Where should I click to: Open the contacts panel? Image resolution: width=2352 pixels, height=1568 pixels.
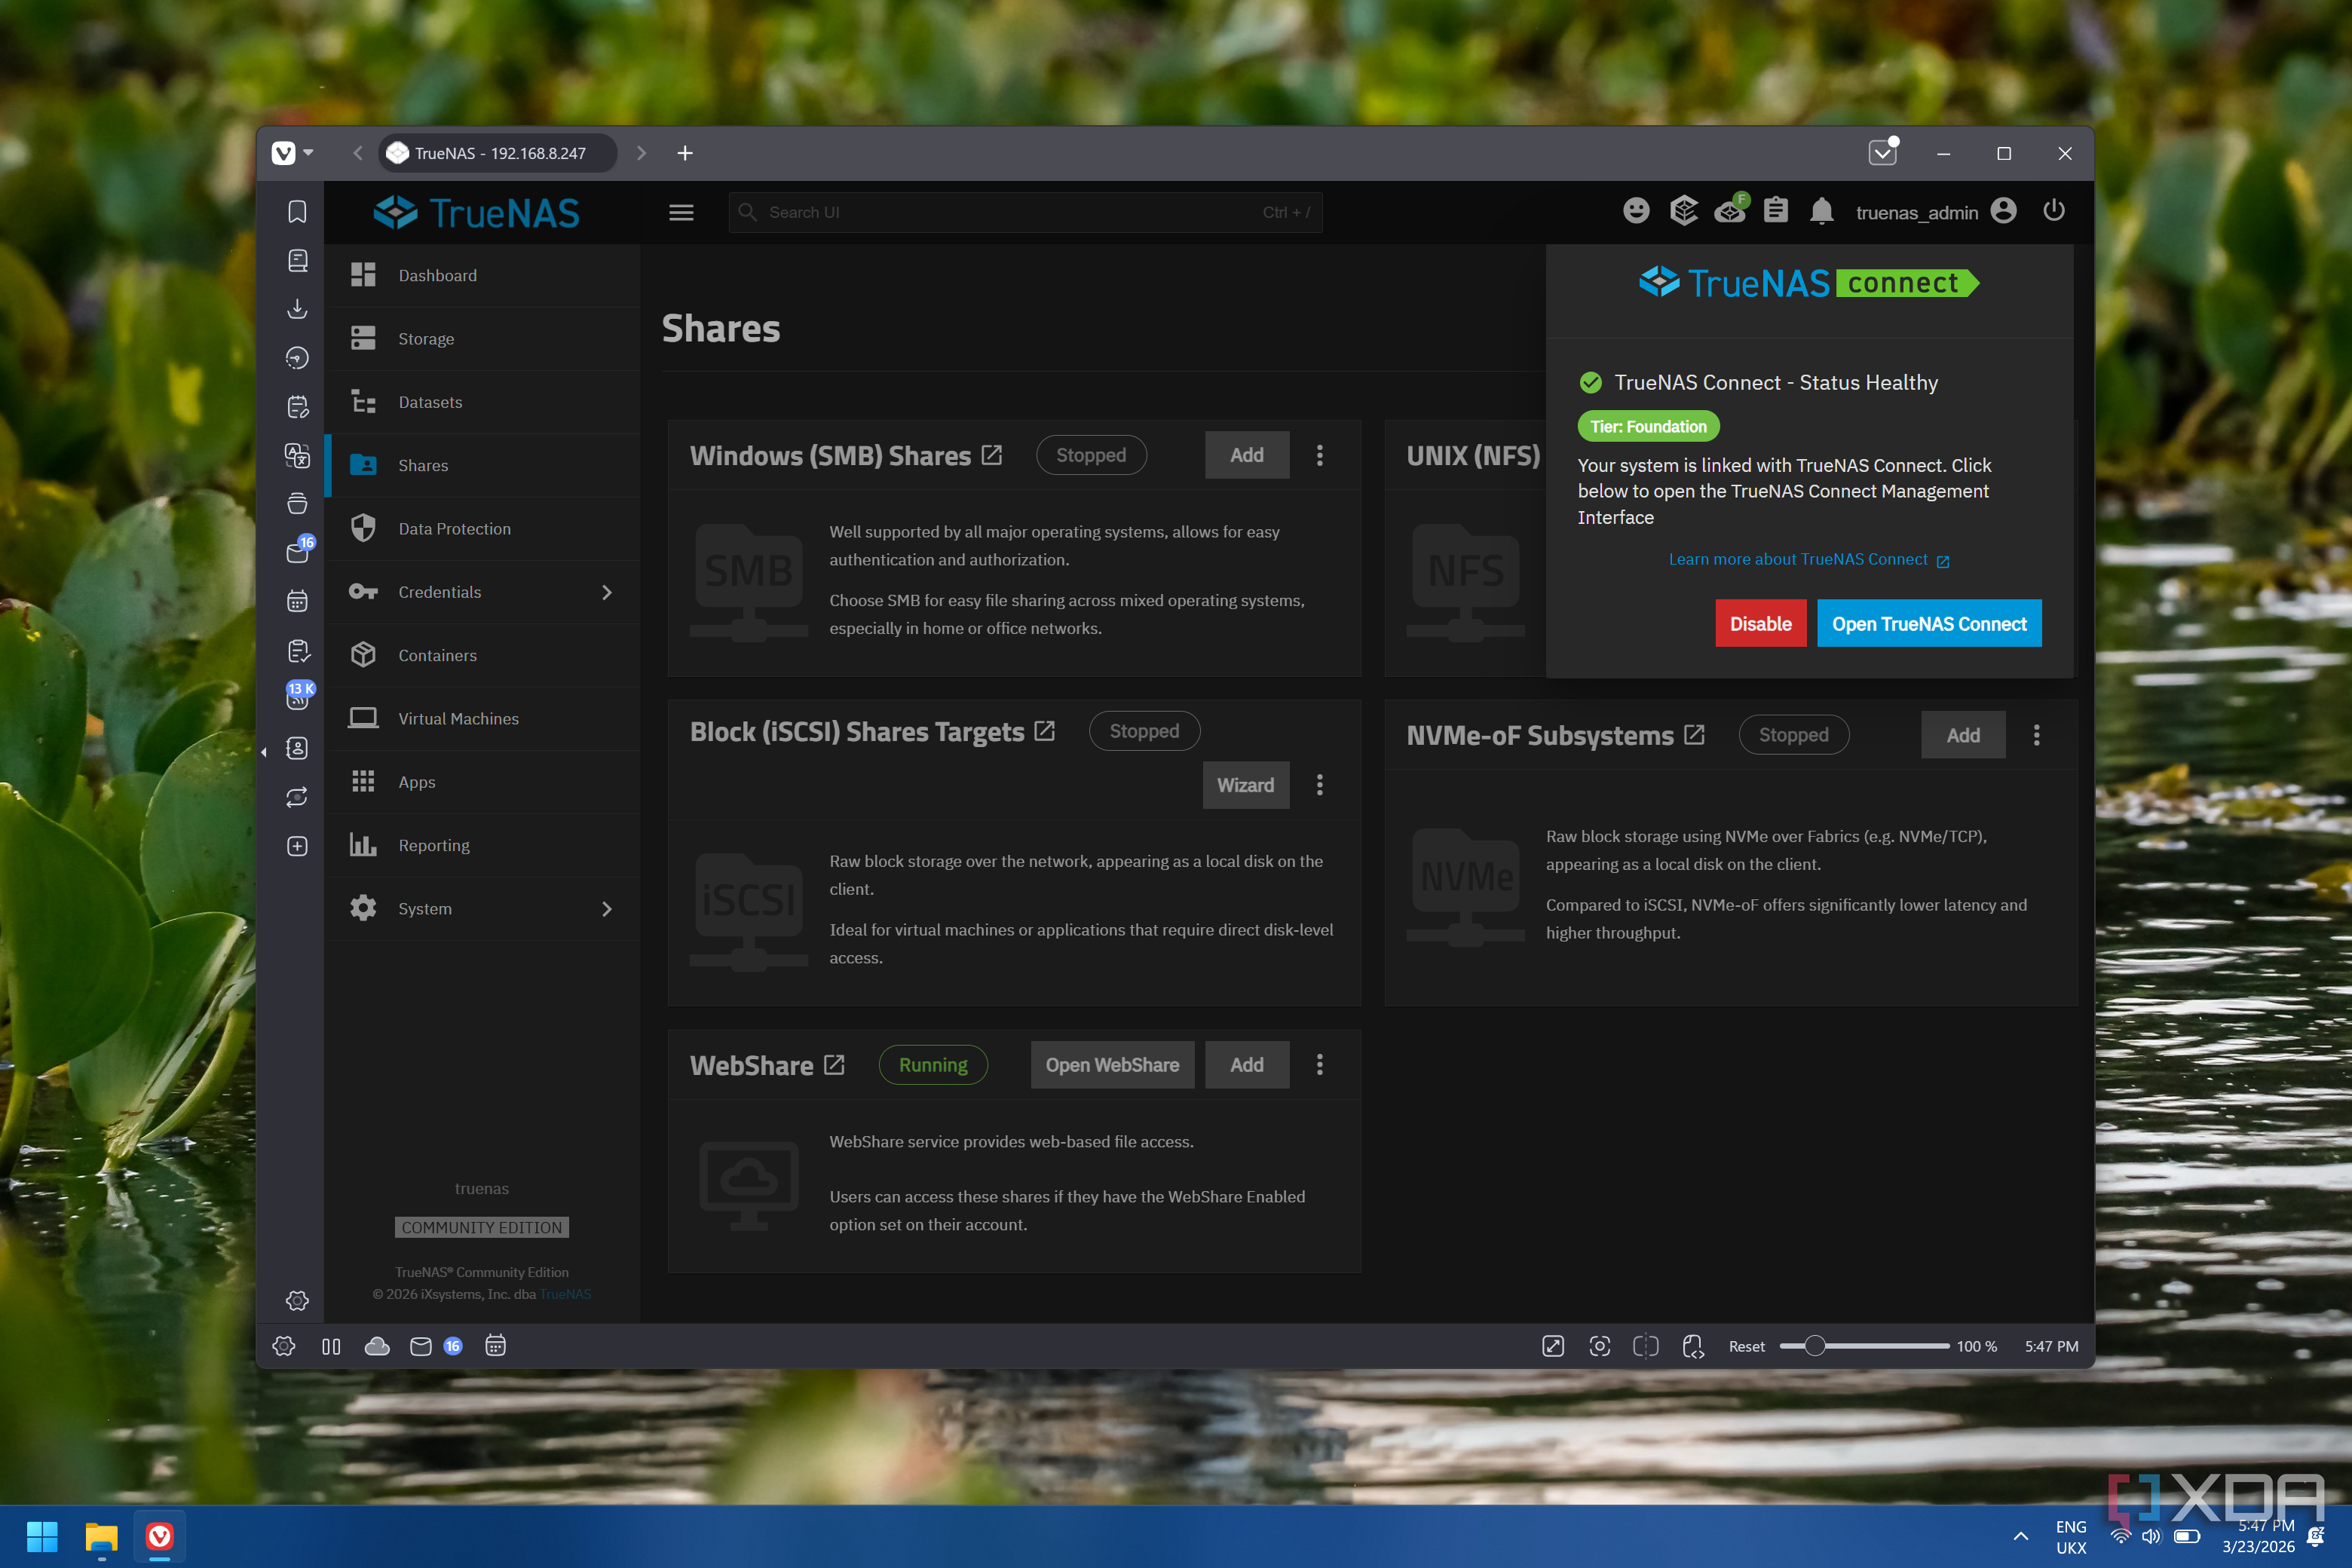[297, 748]
